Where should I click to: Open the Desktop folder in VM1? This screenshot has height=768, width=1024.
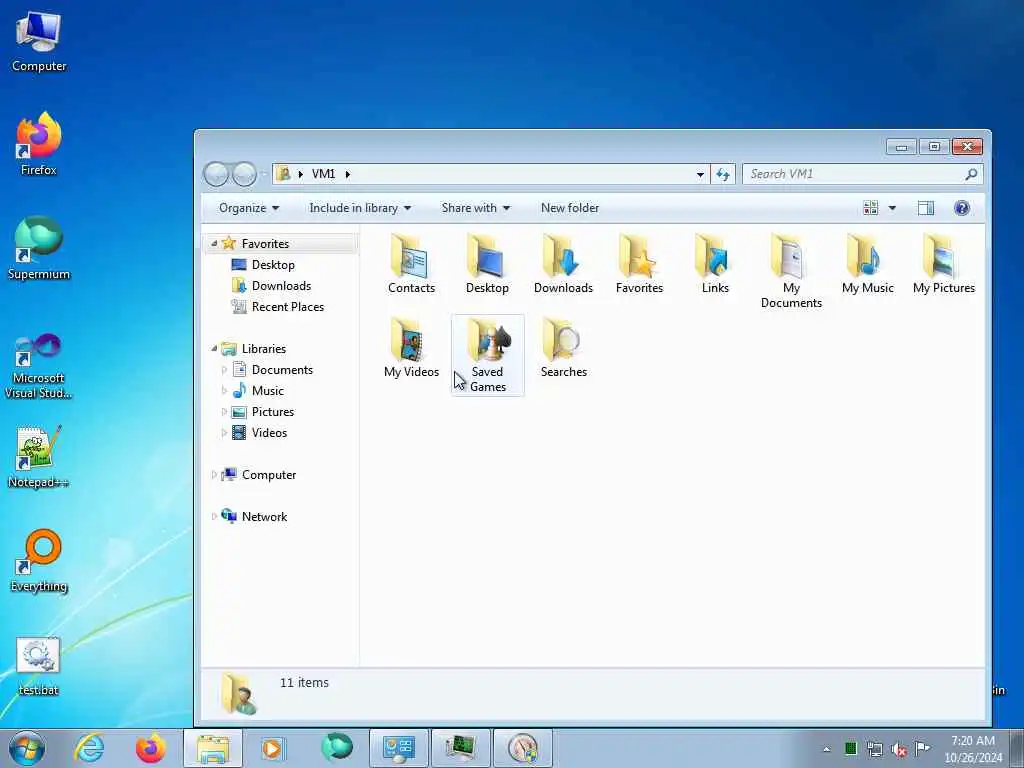click(487, 264)
